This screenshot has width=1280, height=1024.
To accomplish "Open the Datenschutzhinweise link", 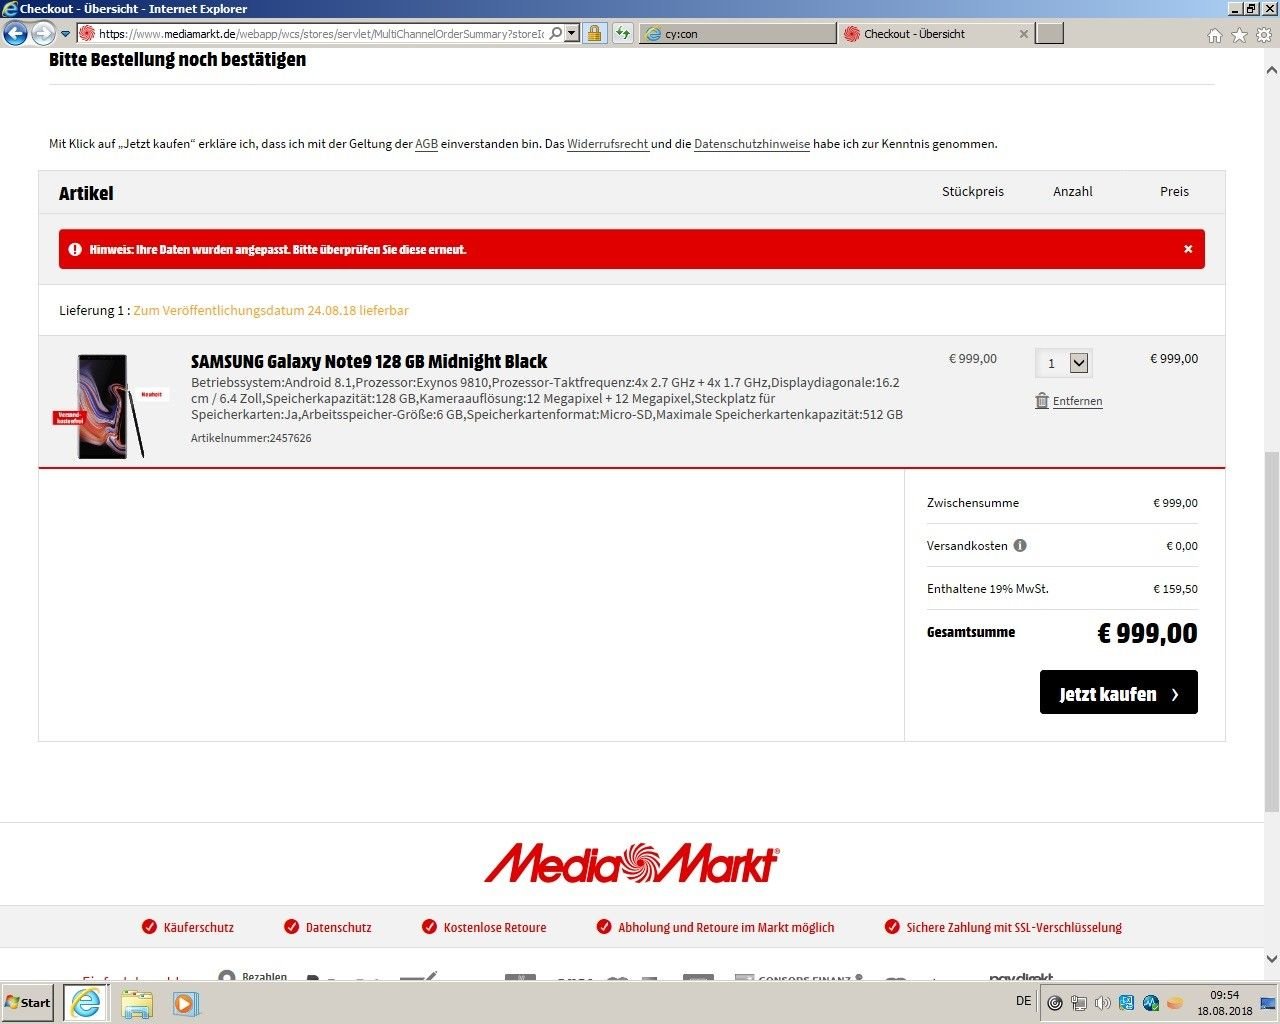I will [752, 144].
